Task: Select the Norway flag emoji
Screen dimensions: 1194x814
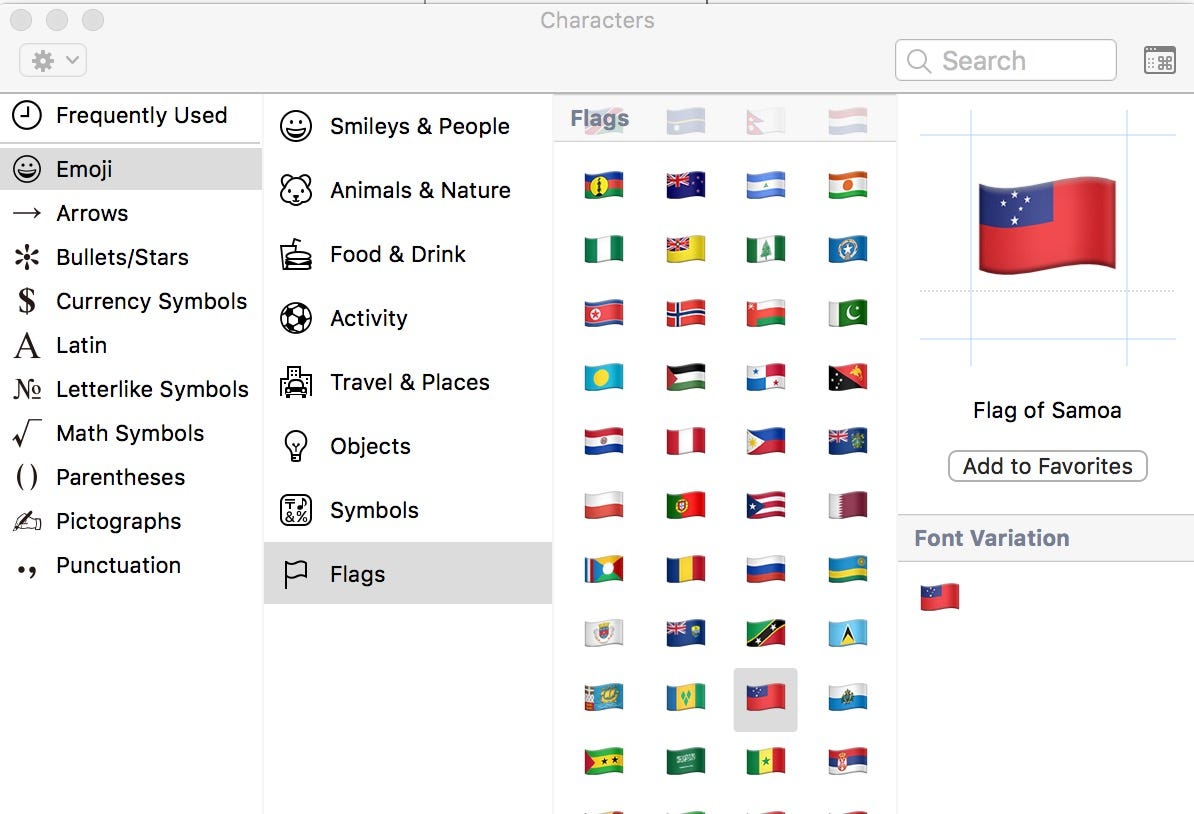Action: click(x=686, y=313)
